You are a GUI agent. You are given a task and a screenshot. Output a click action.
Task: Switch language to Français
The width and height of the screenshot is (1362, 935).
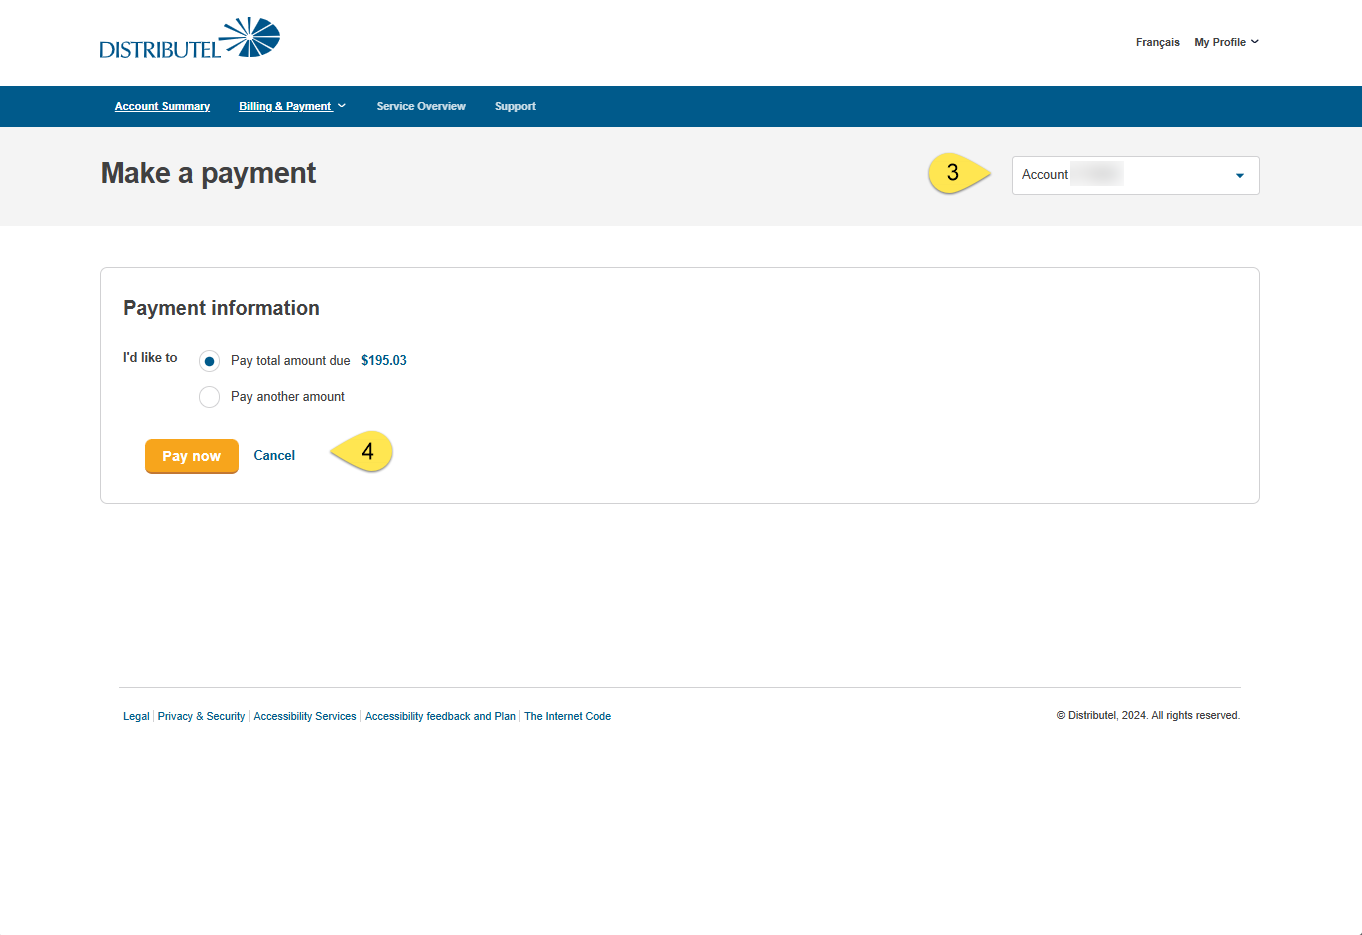tap(1157, 42)
